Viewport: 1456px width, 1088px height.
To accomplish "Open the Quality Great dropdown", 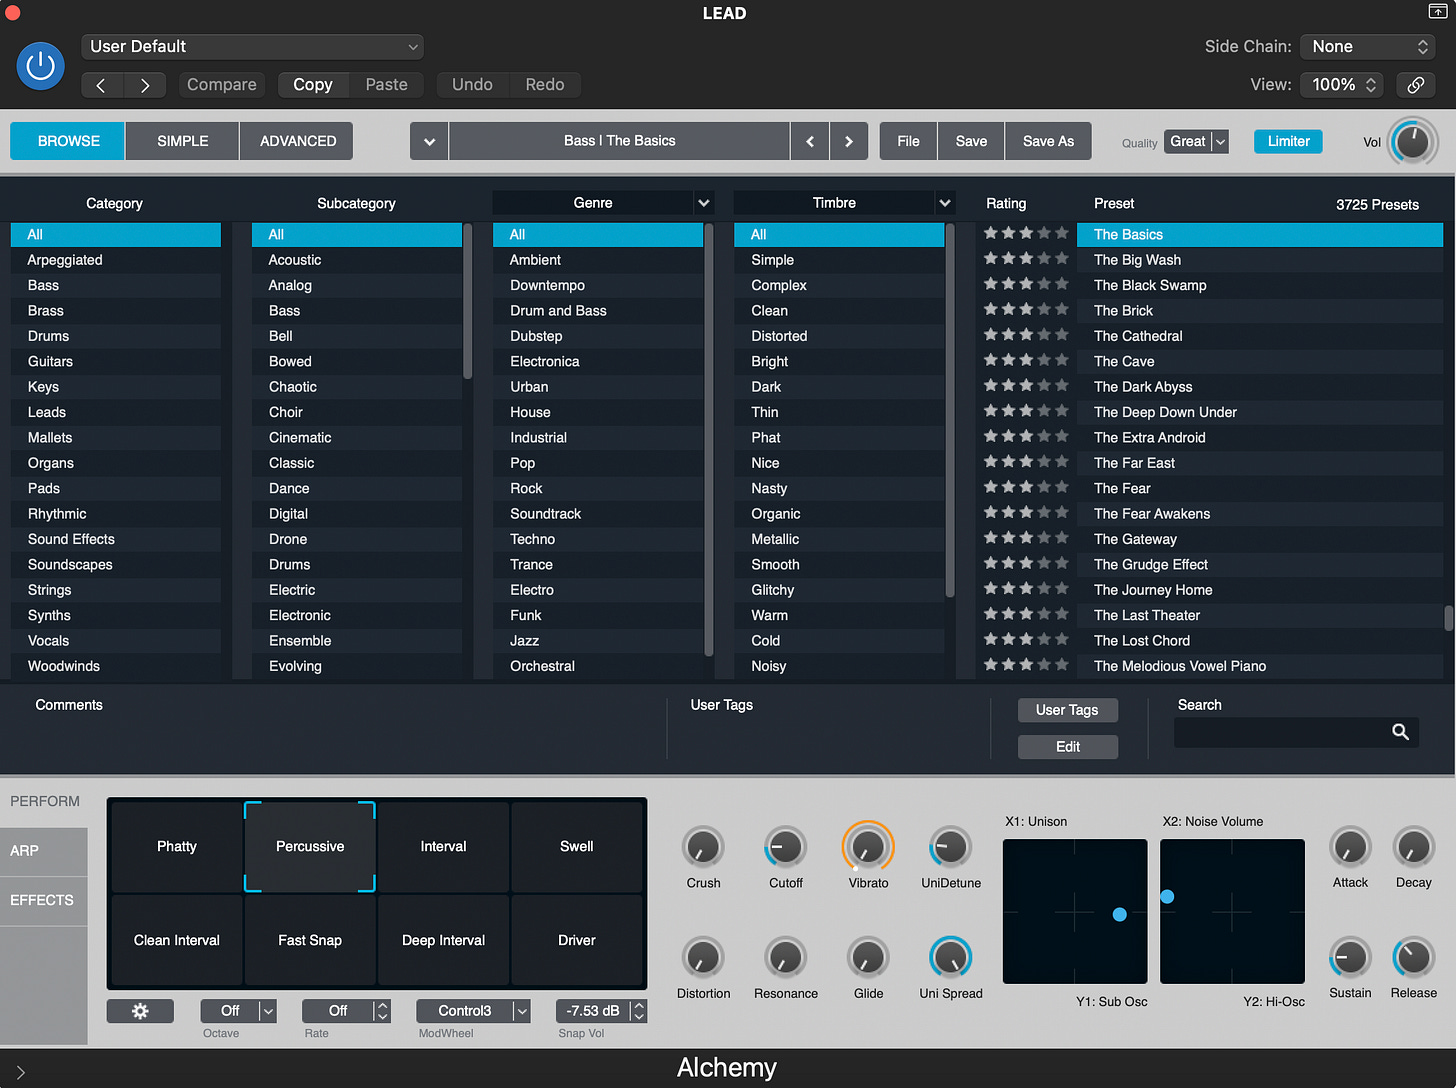I will 1197,142.
